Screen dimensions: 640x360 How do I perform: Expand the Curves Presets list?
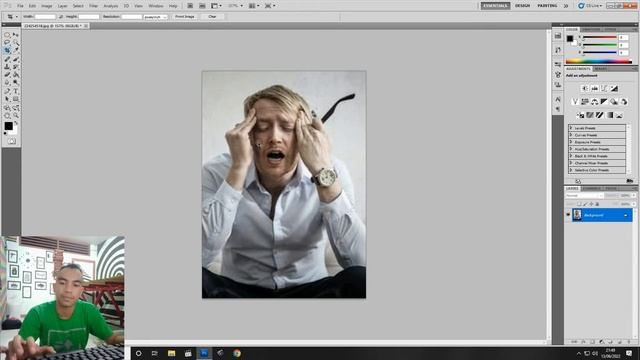(571, 135)
